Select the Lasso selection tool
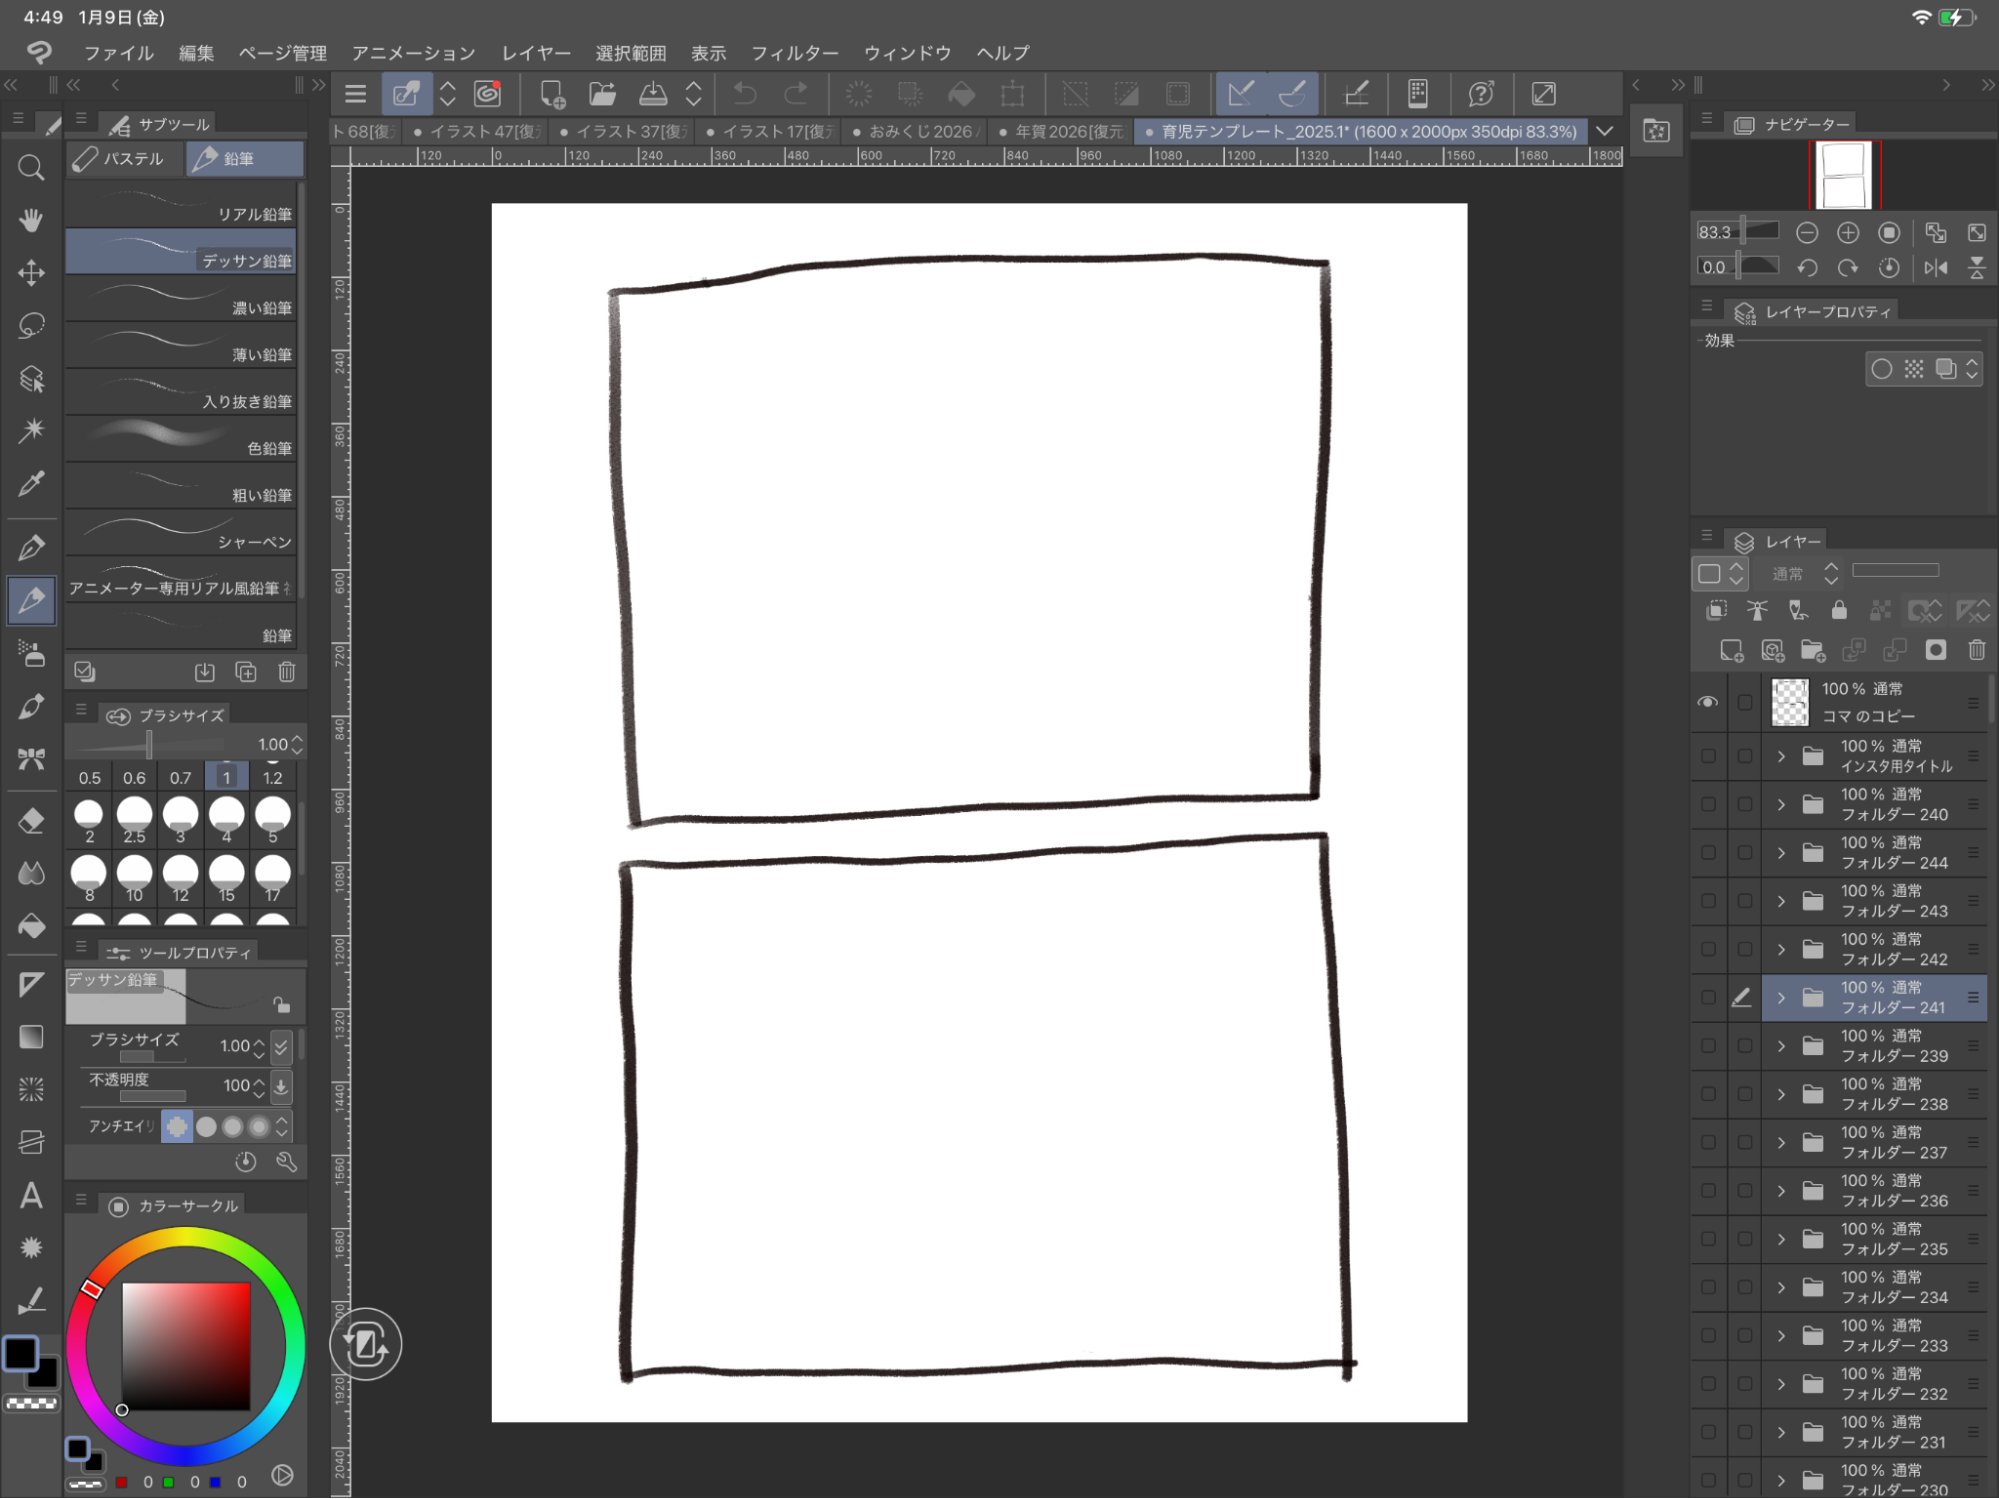The width and height of the screenshot is (1999, 1499). pyautogui.click(x=31, y=325)
